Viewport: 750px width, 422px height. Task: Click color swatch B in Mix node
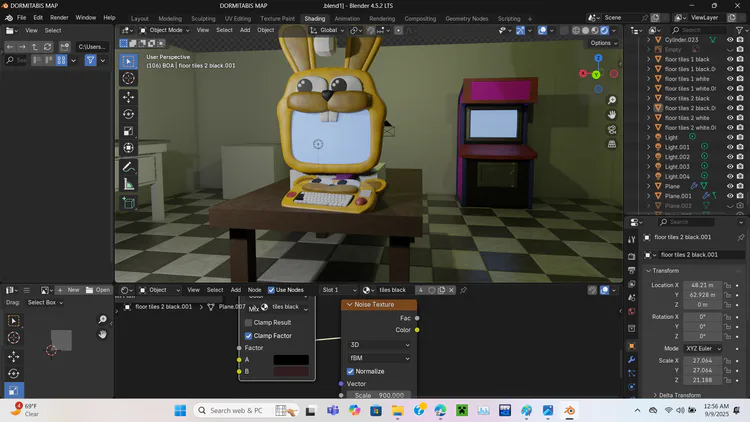[291, 371]
